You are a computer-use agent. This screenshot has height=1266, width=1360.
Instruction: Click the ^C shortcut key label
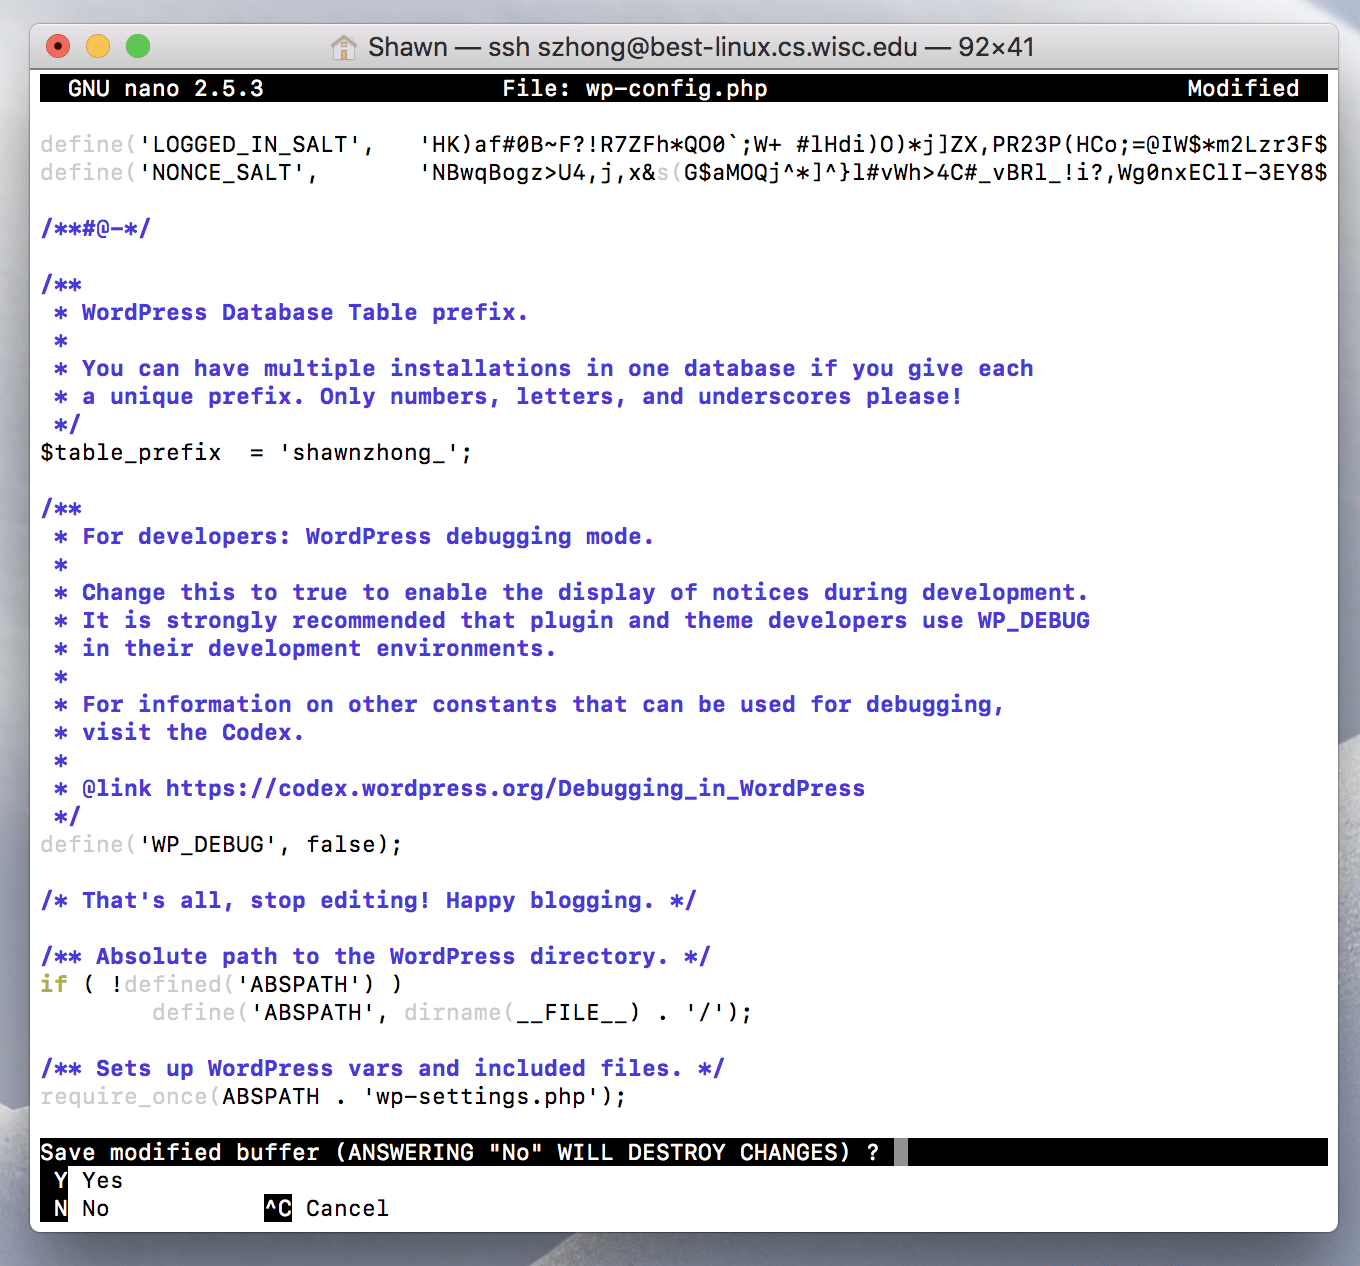point(278,1208)
